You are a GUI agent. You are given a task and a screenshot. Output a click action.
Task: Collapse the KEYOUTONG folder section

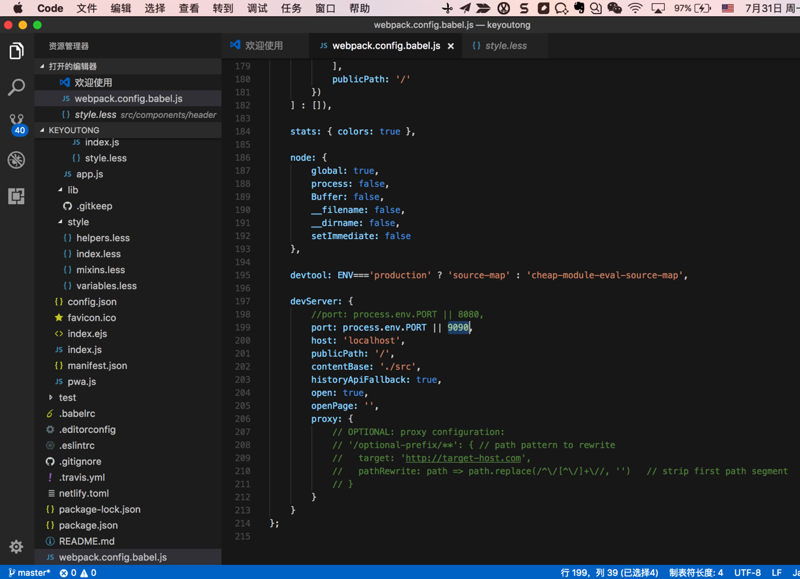74,130
